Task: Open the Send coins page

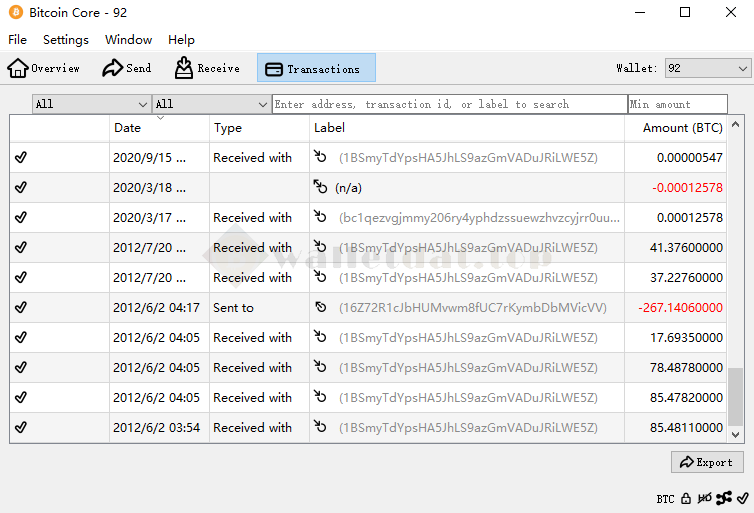Action: point(127,68)
